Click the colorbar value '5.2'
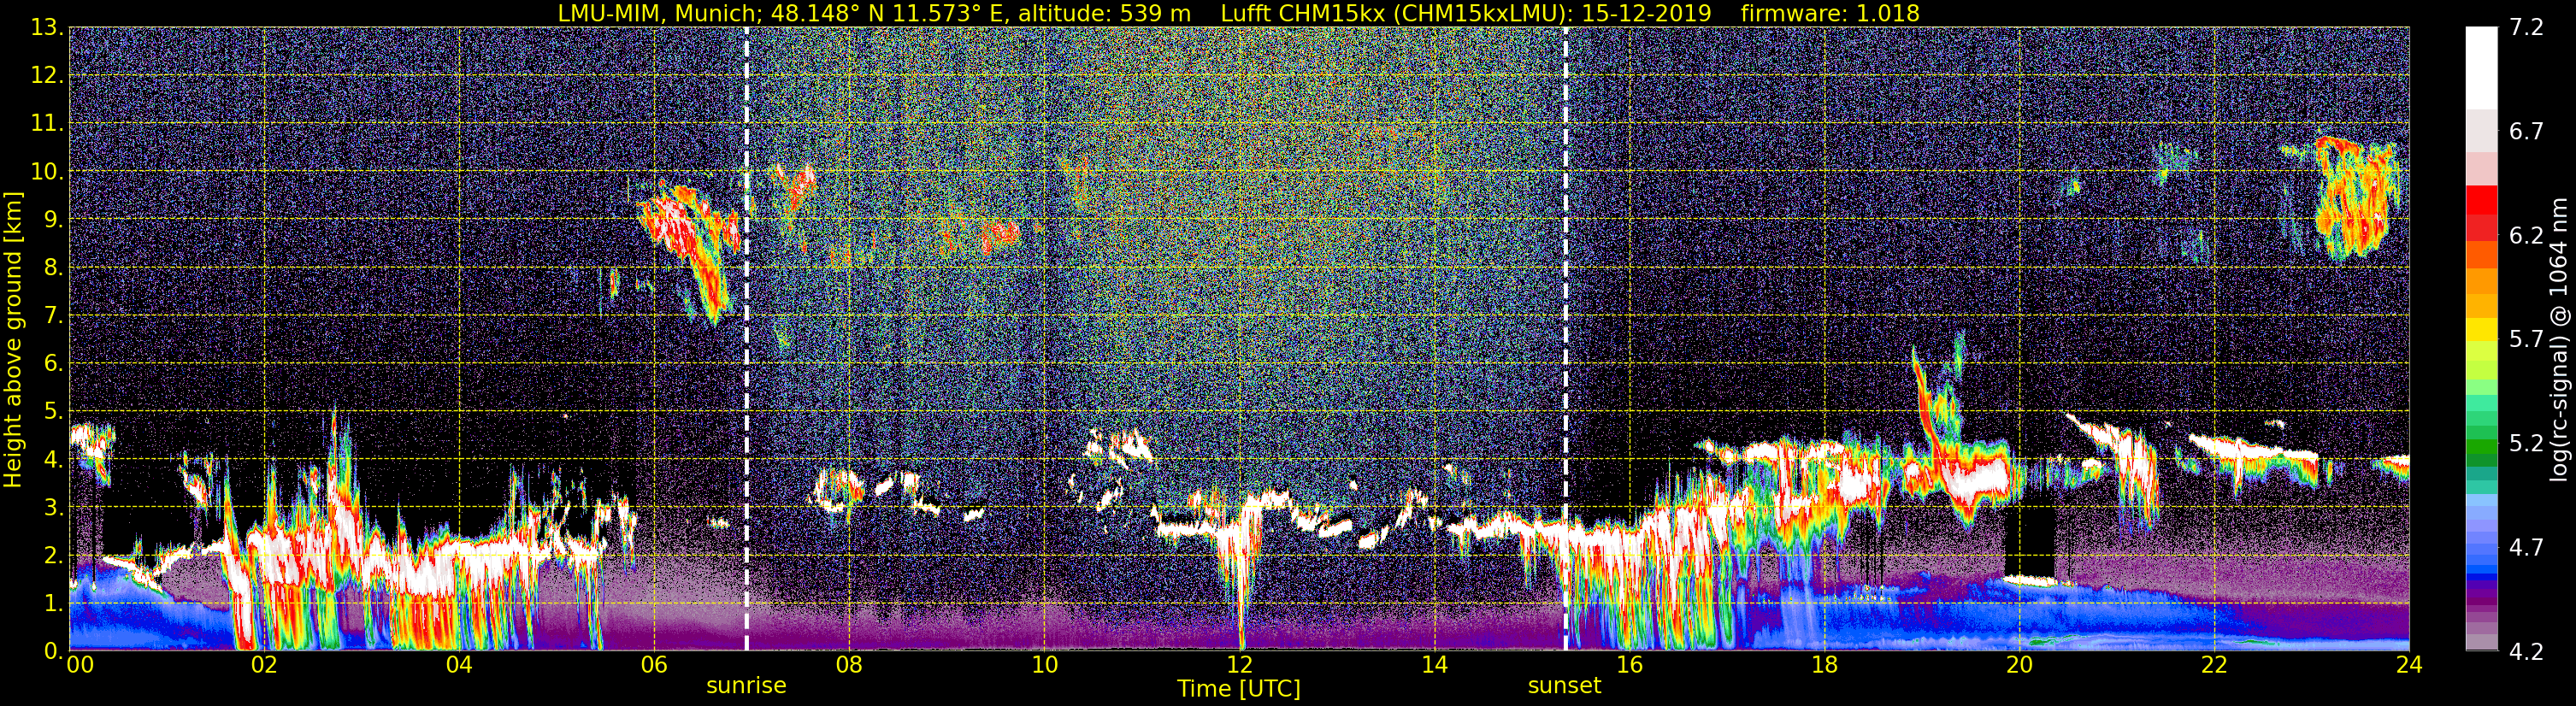Viewport: 2576px width, 706px height. 2526,444
